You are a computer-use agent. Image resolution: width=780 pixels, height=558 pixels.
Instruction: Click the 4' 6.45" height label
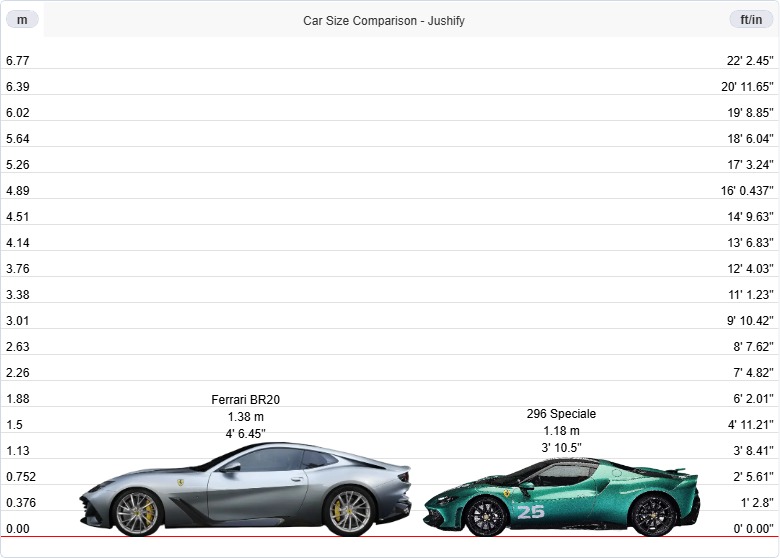pyautogui.click(x=246, y=434)
